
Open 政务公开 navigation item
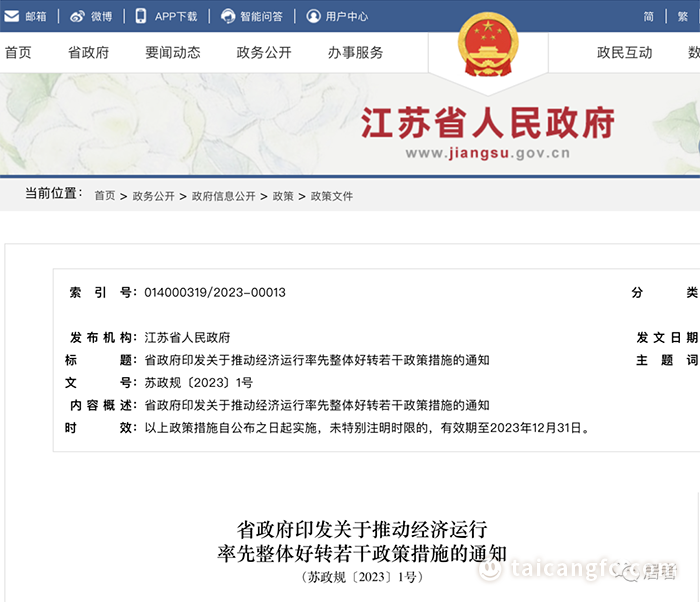264,53
